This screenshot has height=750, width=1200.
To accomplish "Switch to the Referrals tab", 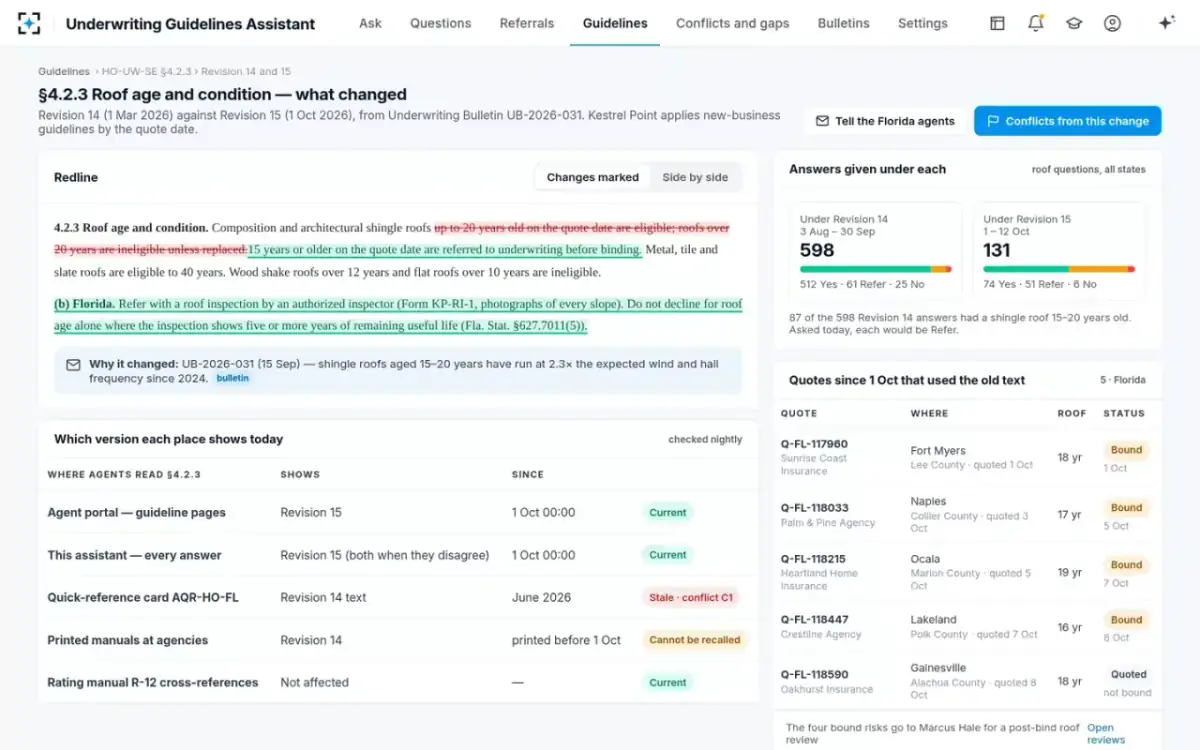I will pyautogui.click(x=527, y=23).
